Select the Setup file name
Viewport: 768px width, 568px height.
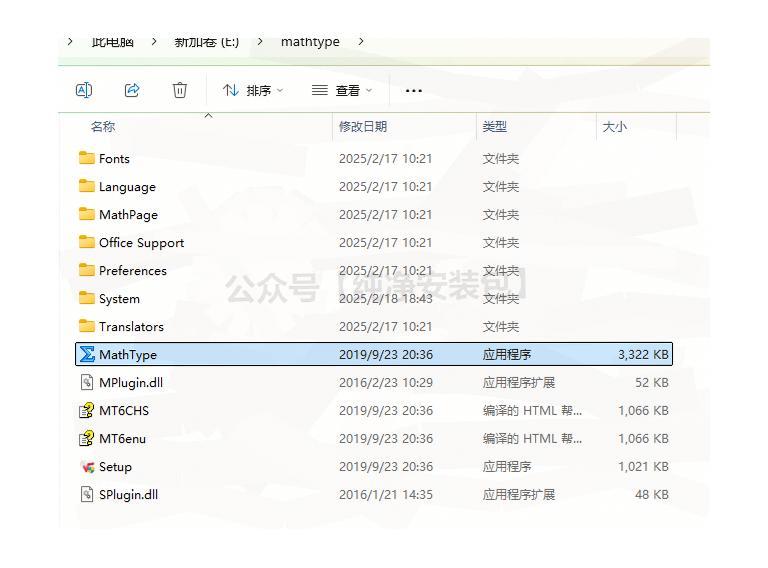click(x=115, y=467)
